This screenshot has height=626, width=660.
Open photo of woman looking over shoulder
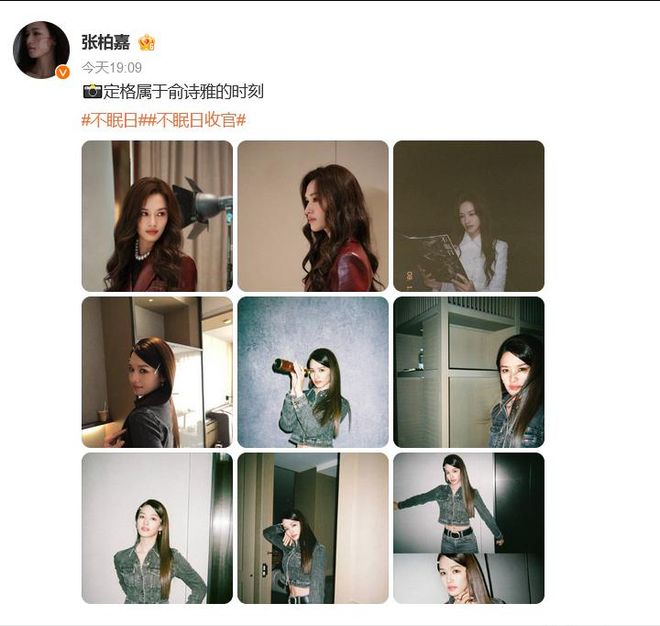coord(157,372)
